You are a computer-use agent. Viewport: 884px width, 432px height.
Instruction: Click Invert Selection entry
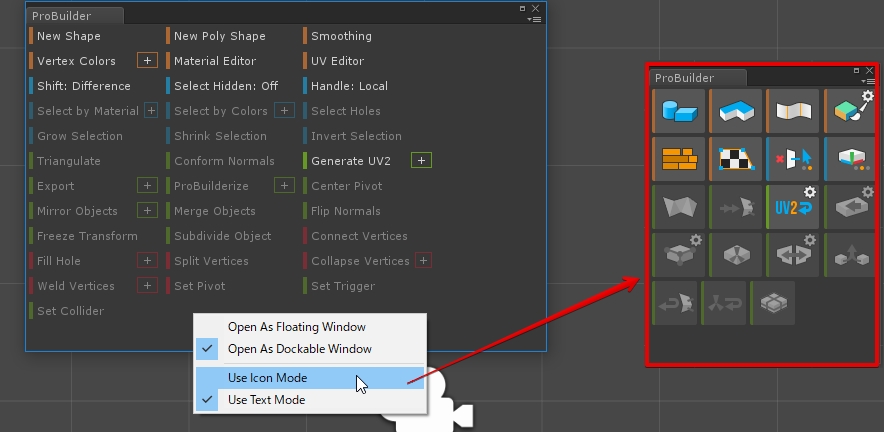point(356,136)
